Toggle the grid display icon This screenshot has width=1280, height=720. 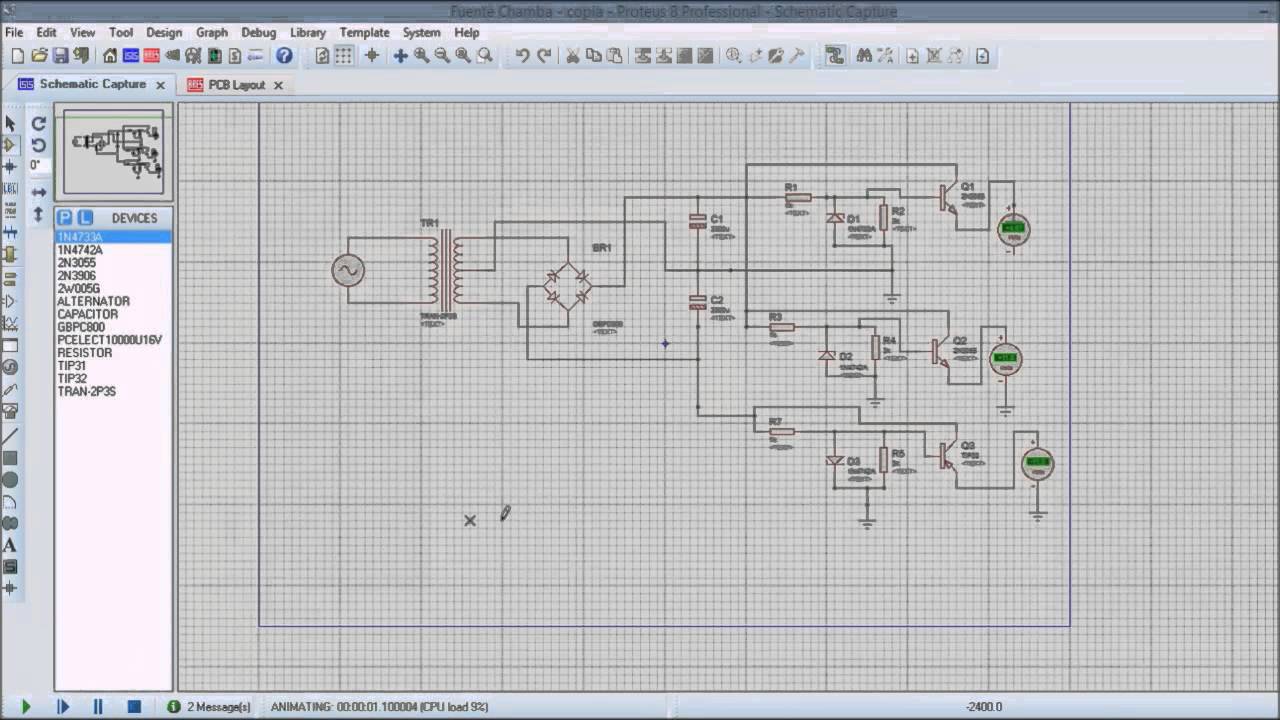[x=344, y=56]
